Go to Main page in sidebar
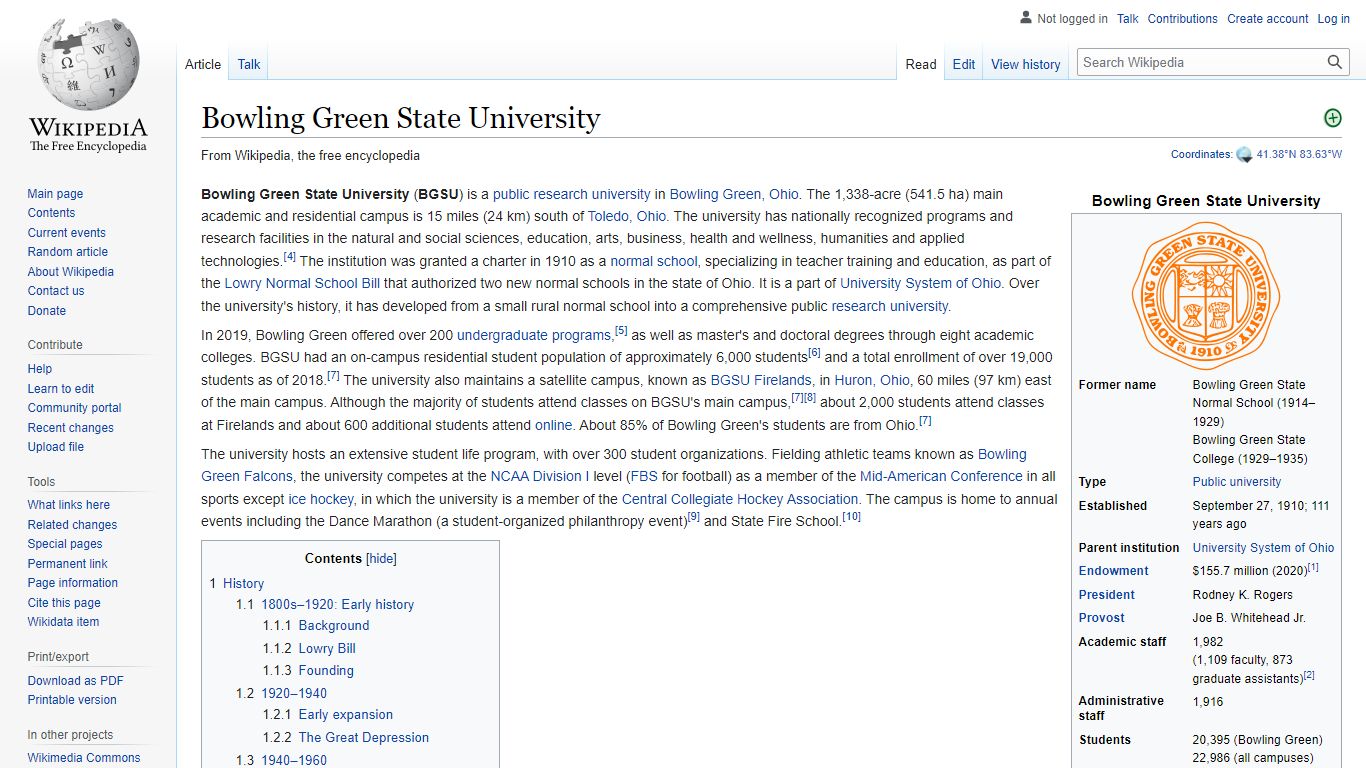The image size is (1366, 768). point(55,194)
